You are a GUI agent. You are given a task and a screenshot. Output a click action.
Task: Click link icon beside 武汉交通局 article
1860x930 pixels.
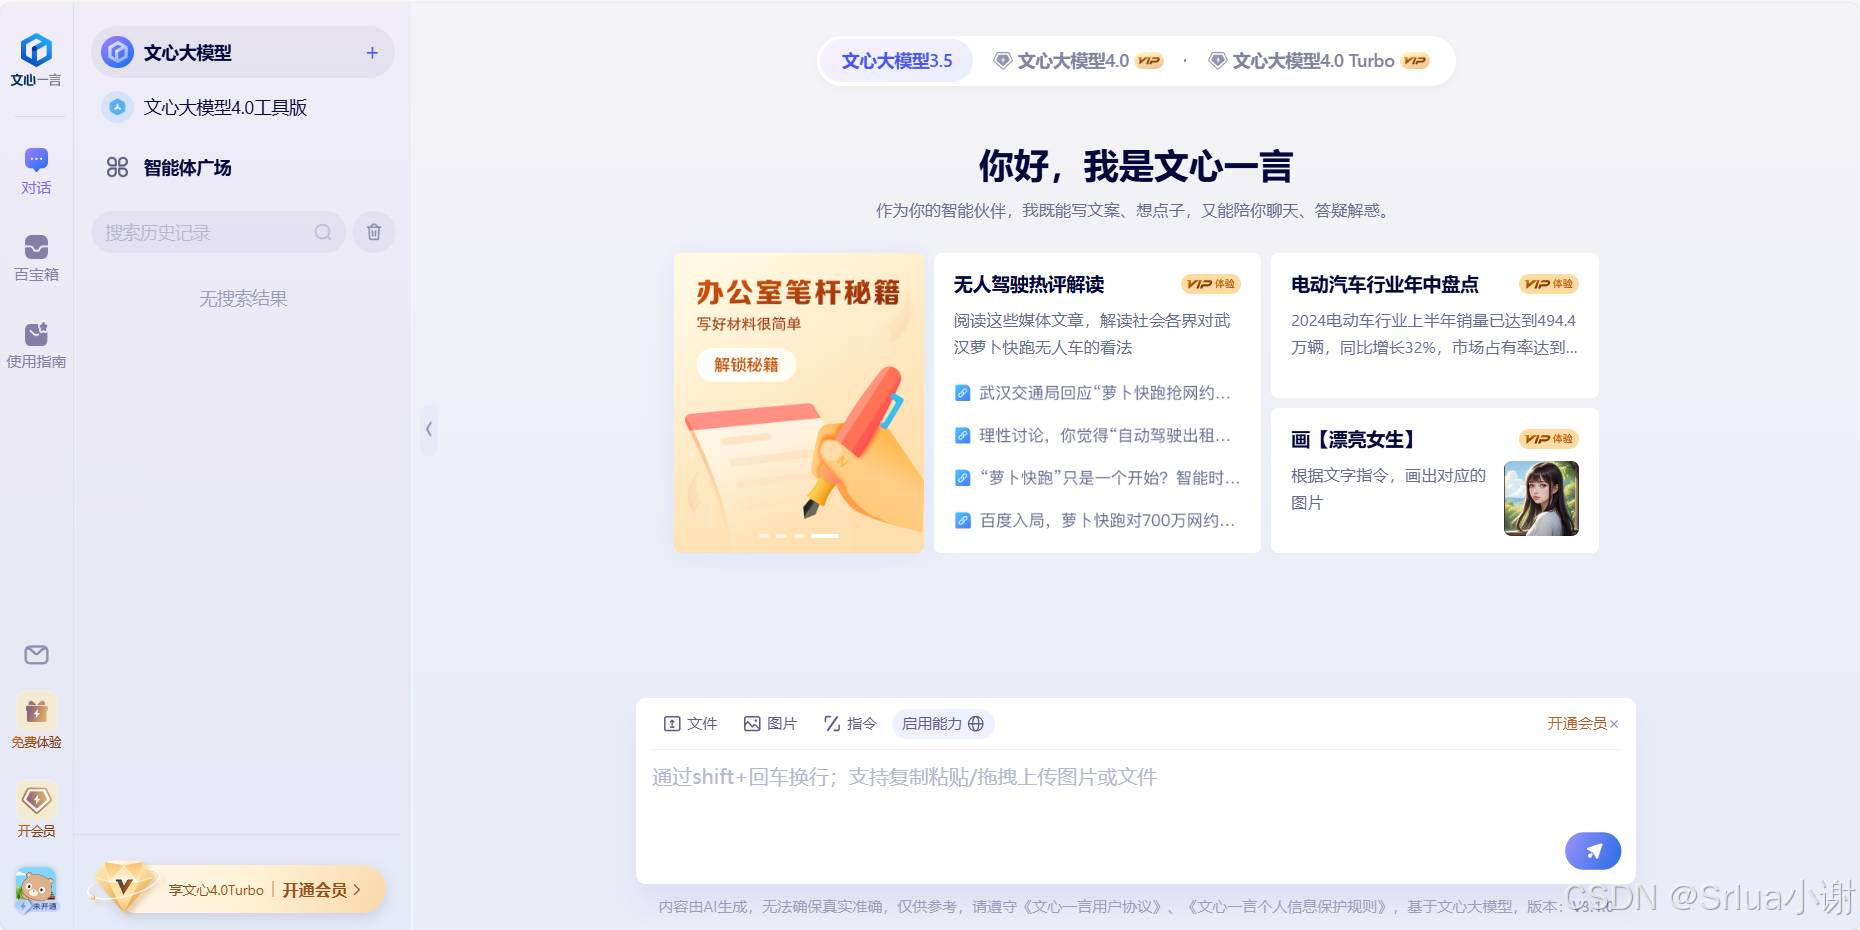[962, 393]
